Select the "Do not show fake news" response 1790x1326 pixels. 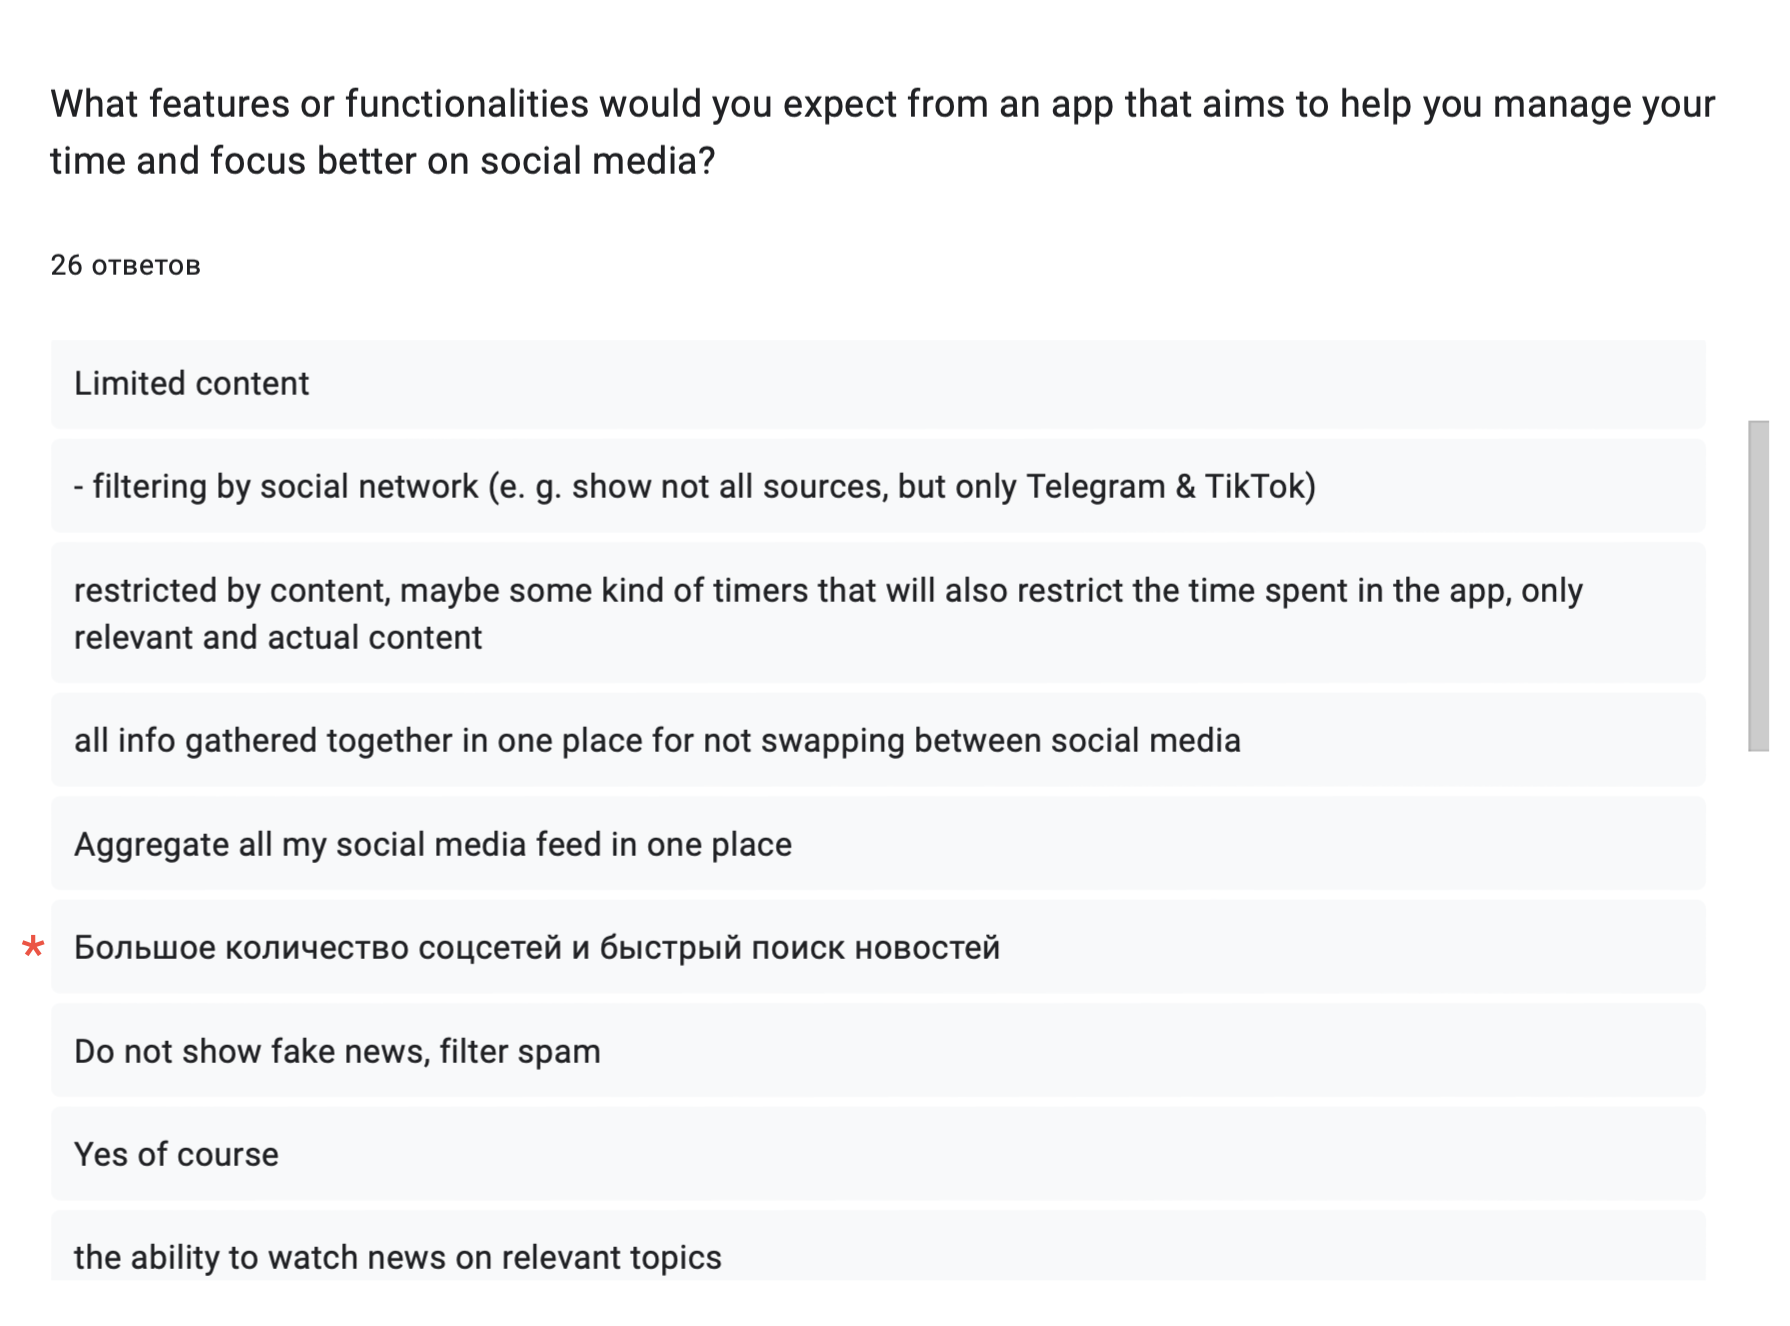337,1052
